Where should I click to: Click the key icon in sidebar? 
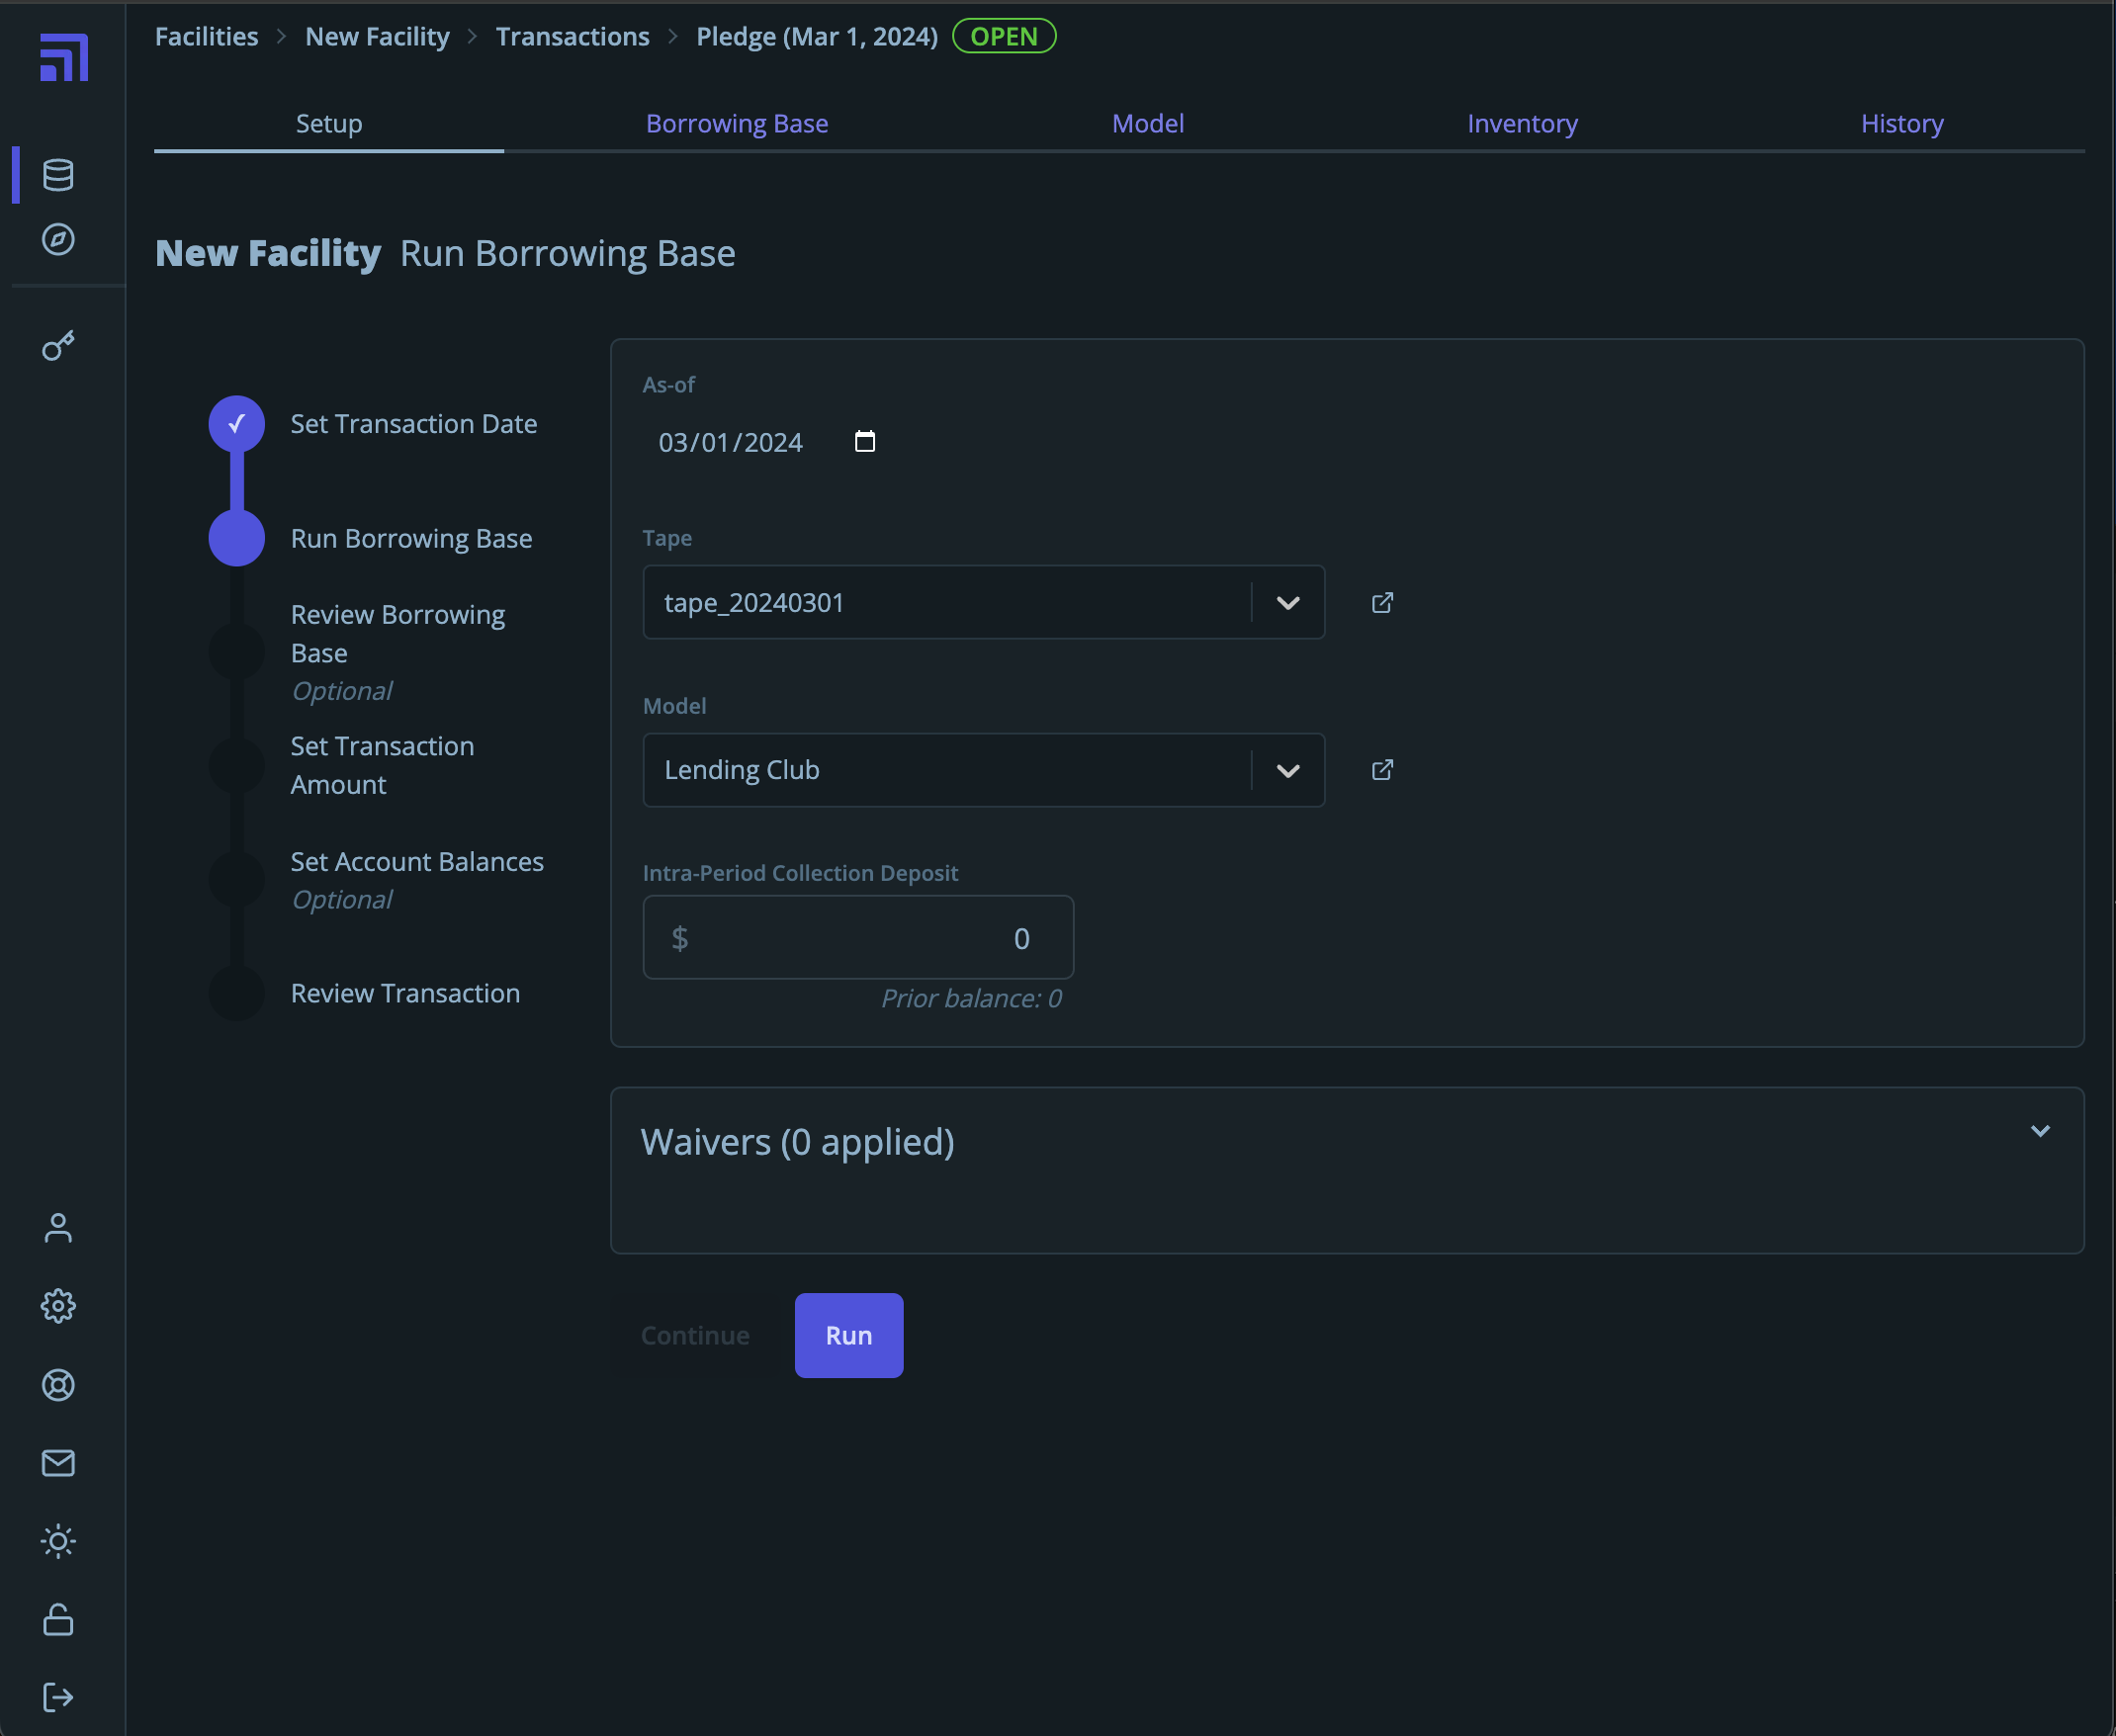[58, 346]
